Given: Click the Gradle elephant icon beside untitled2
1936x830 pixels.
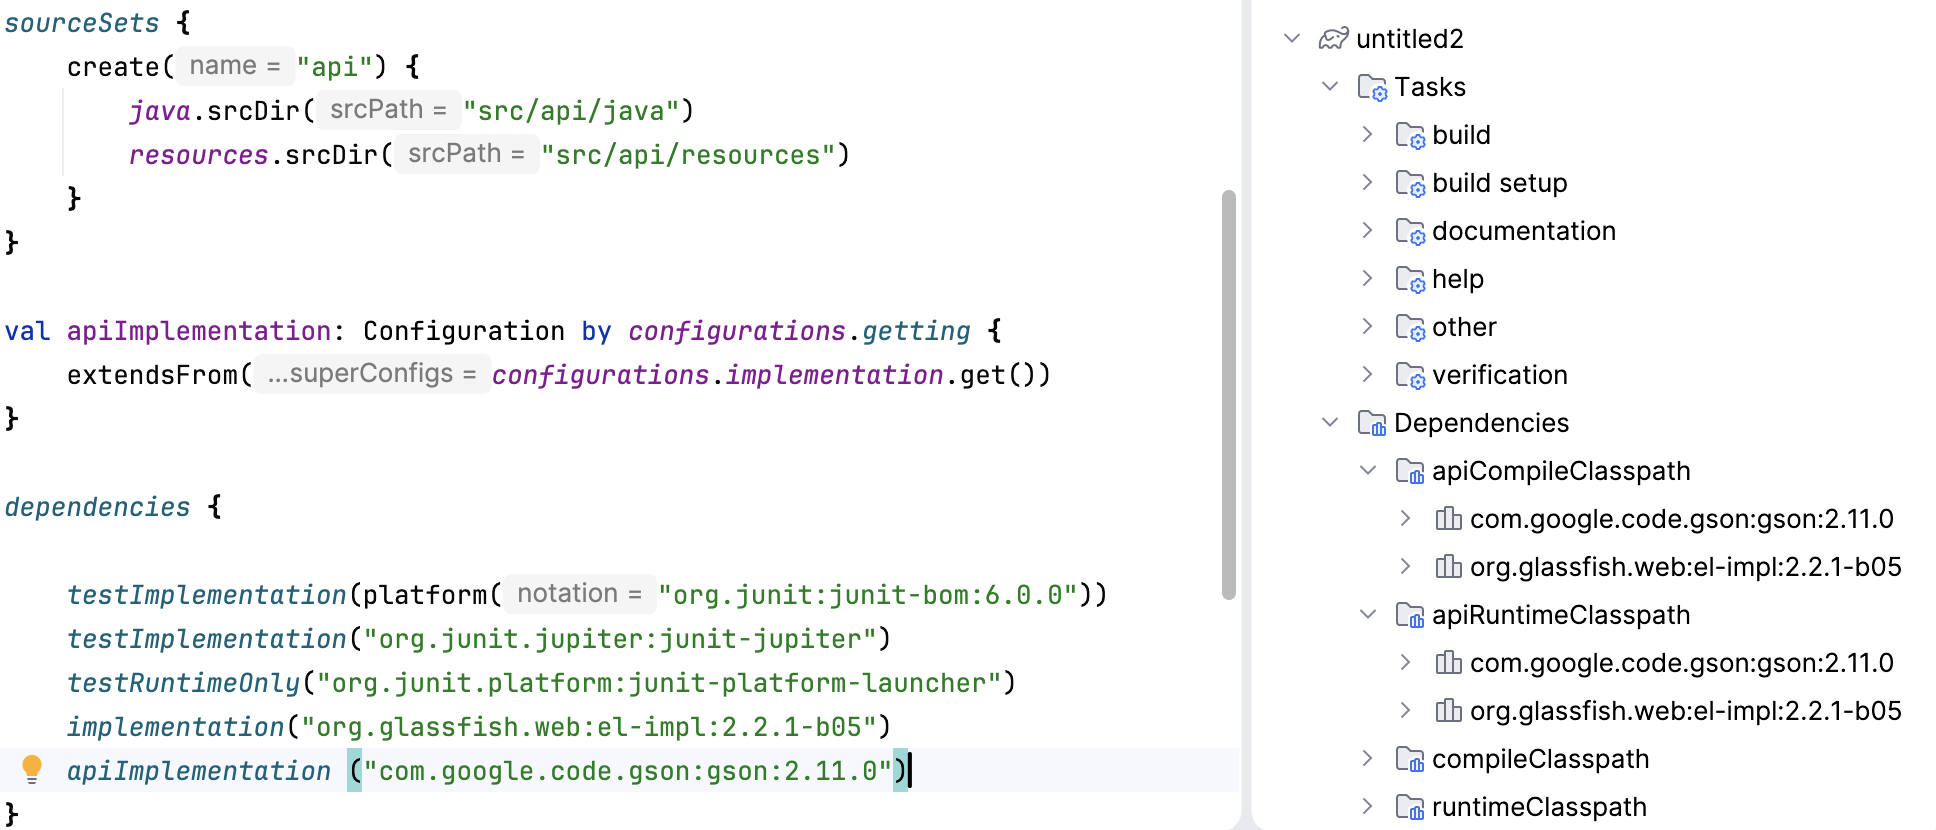Looking at the screenshot, I should 1333,39.
